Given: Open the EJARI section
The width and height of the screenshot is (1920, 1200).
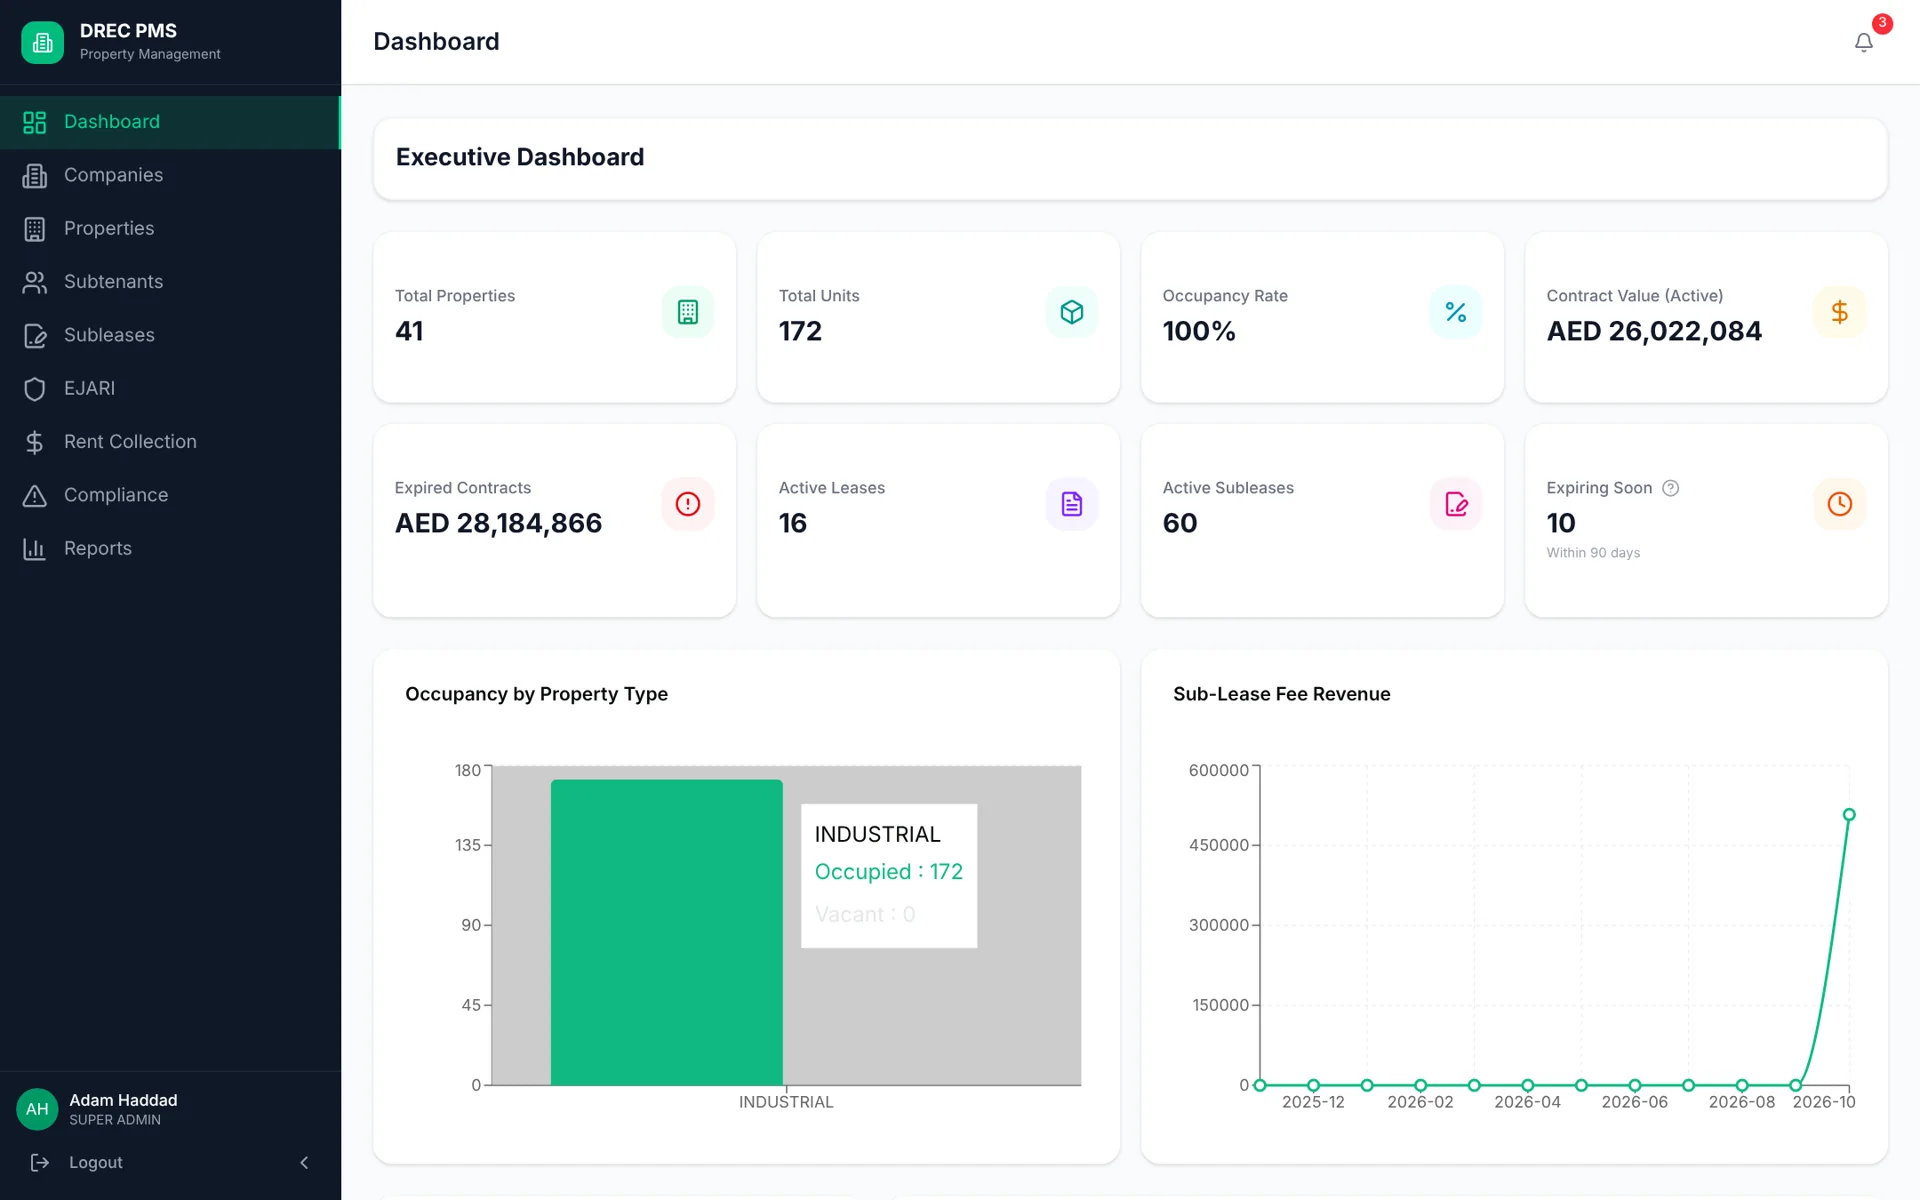Looking at the screenshot, I should click(x=170, y=388).
